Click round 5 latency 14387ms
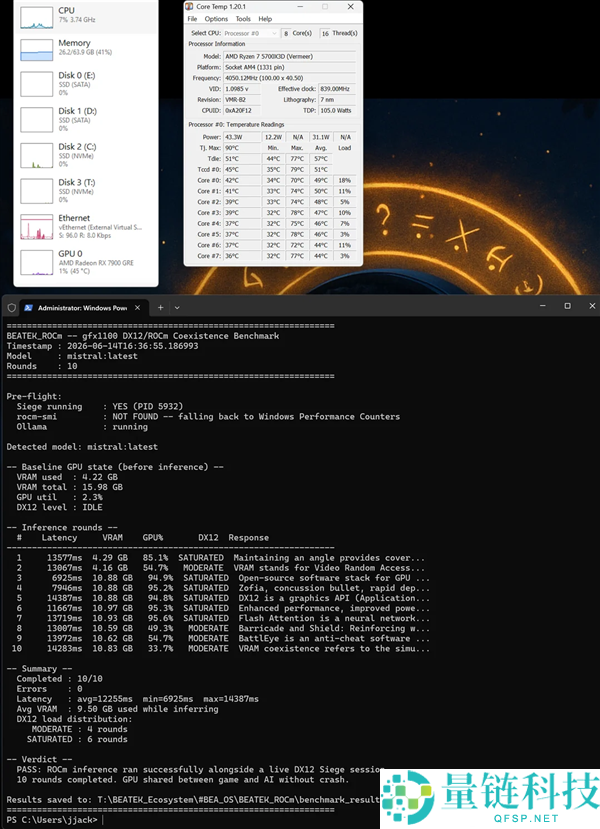Image resolution: width=600 pixels, height=829 pixels. (x=64, y=598)
